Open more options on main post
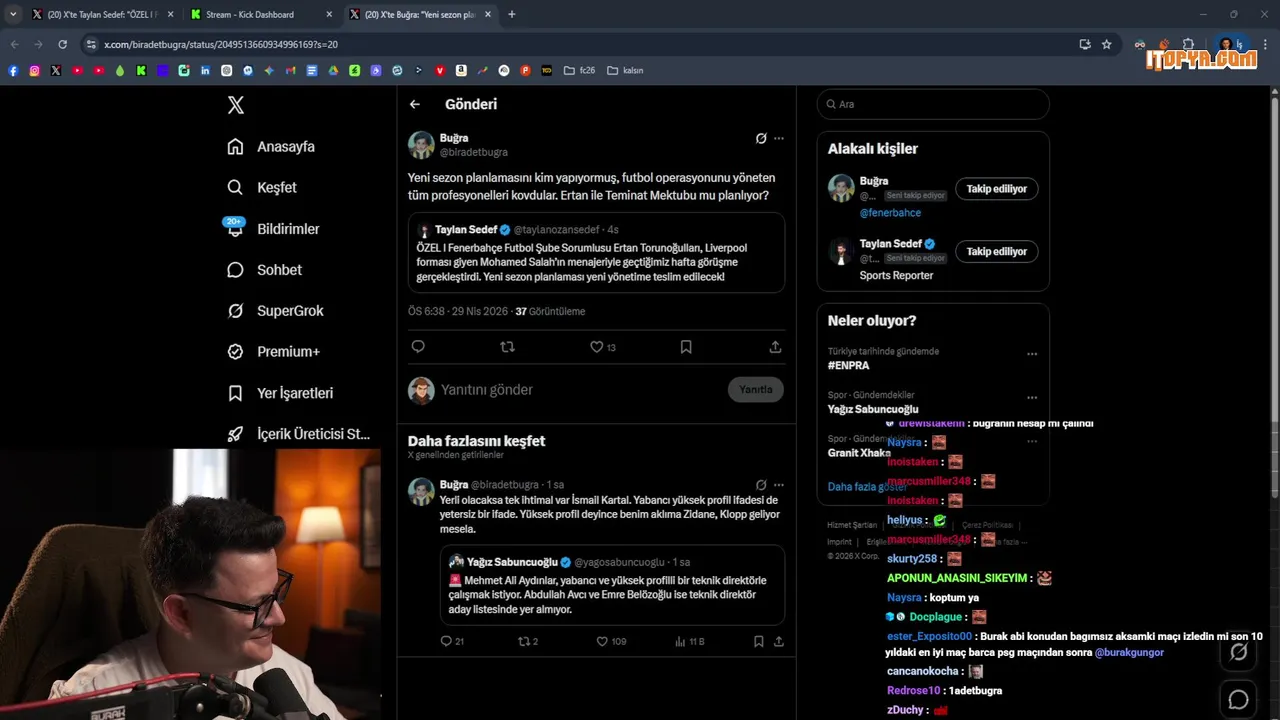 (779, 138)
